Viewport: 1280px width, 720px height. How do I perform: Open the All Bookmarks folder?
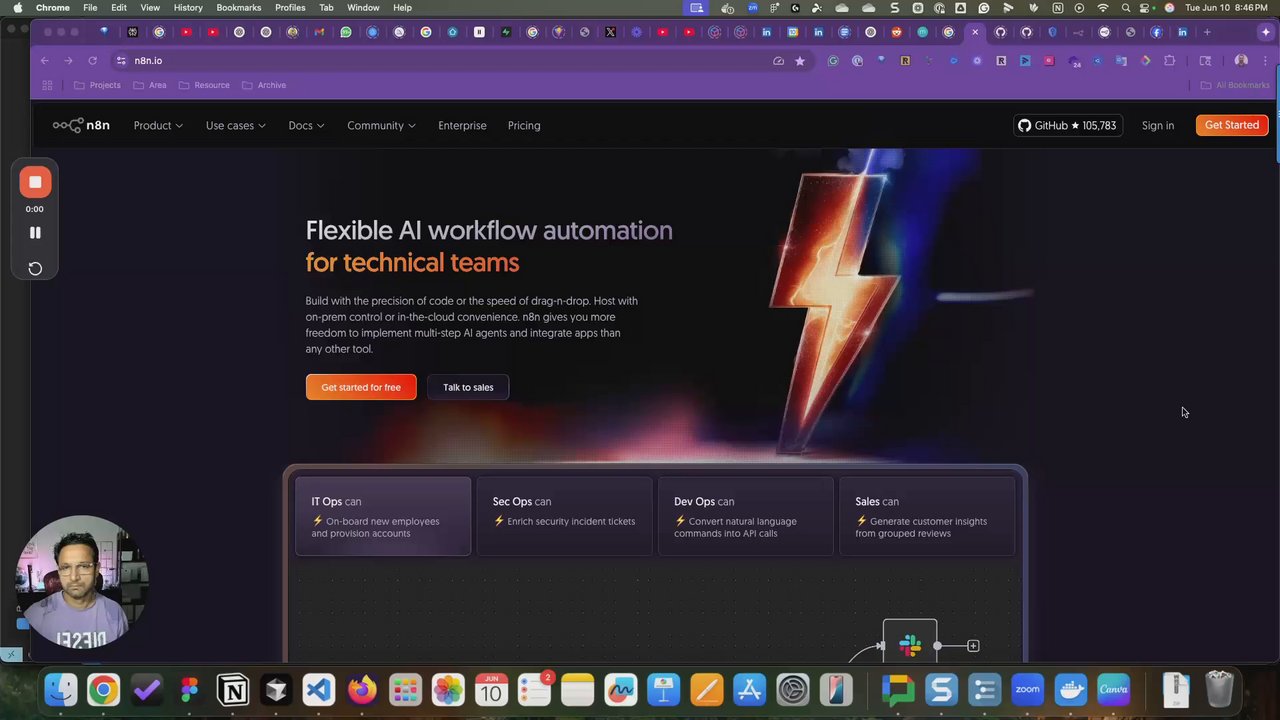[x=1235, y=85]
